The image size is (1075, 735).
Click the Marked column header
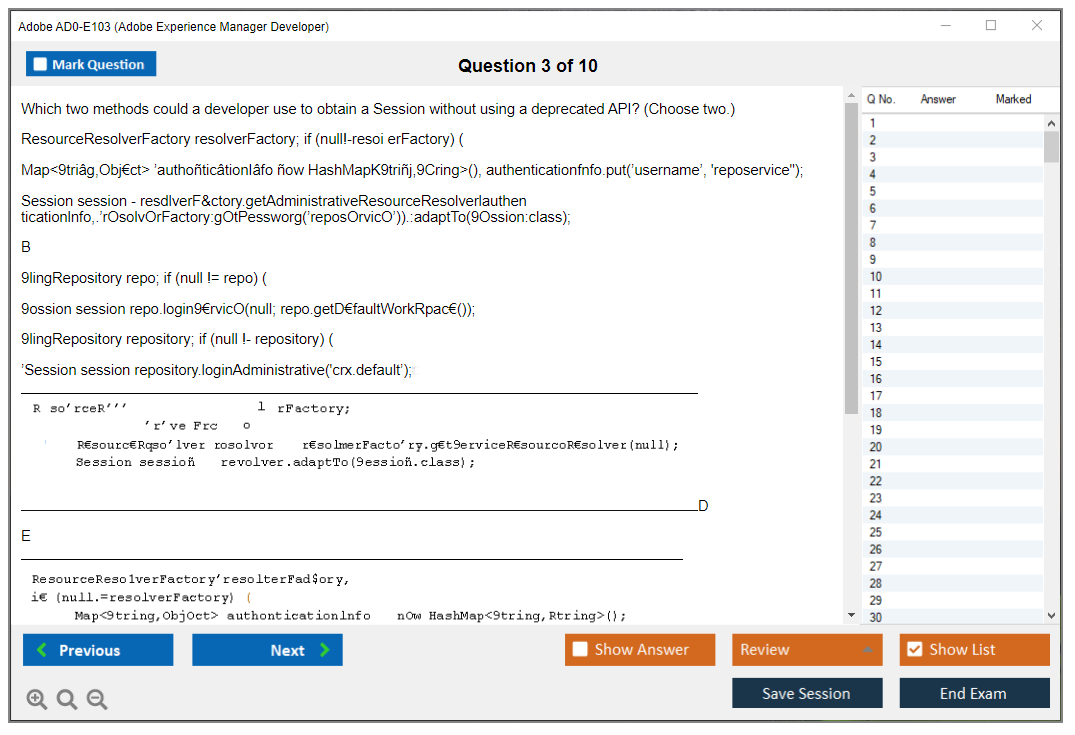tap(1013, 99)
